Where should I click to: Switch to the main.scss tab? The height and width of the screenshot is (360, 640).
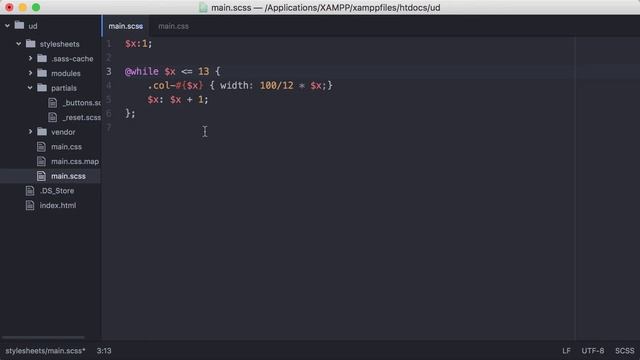tap(126, 26)
